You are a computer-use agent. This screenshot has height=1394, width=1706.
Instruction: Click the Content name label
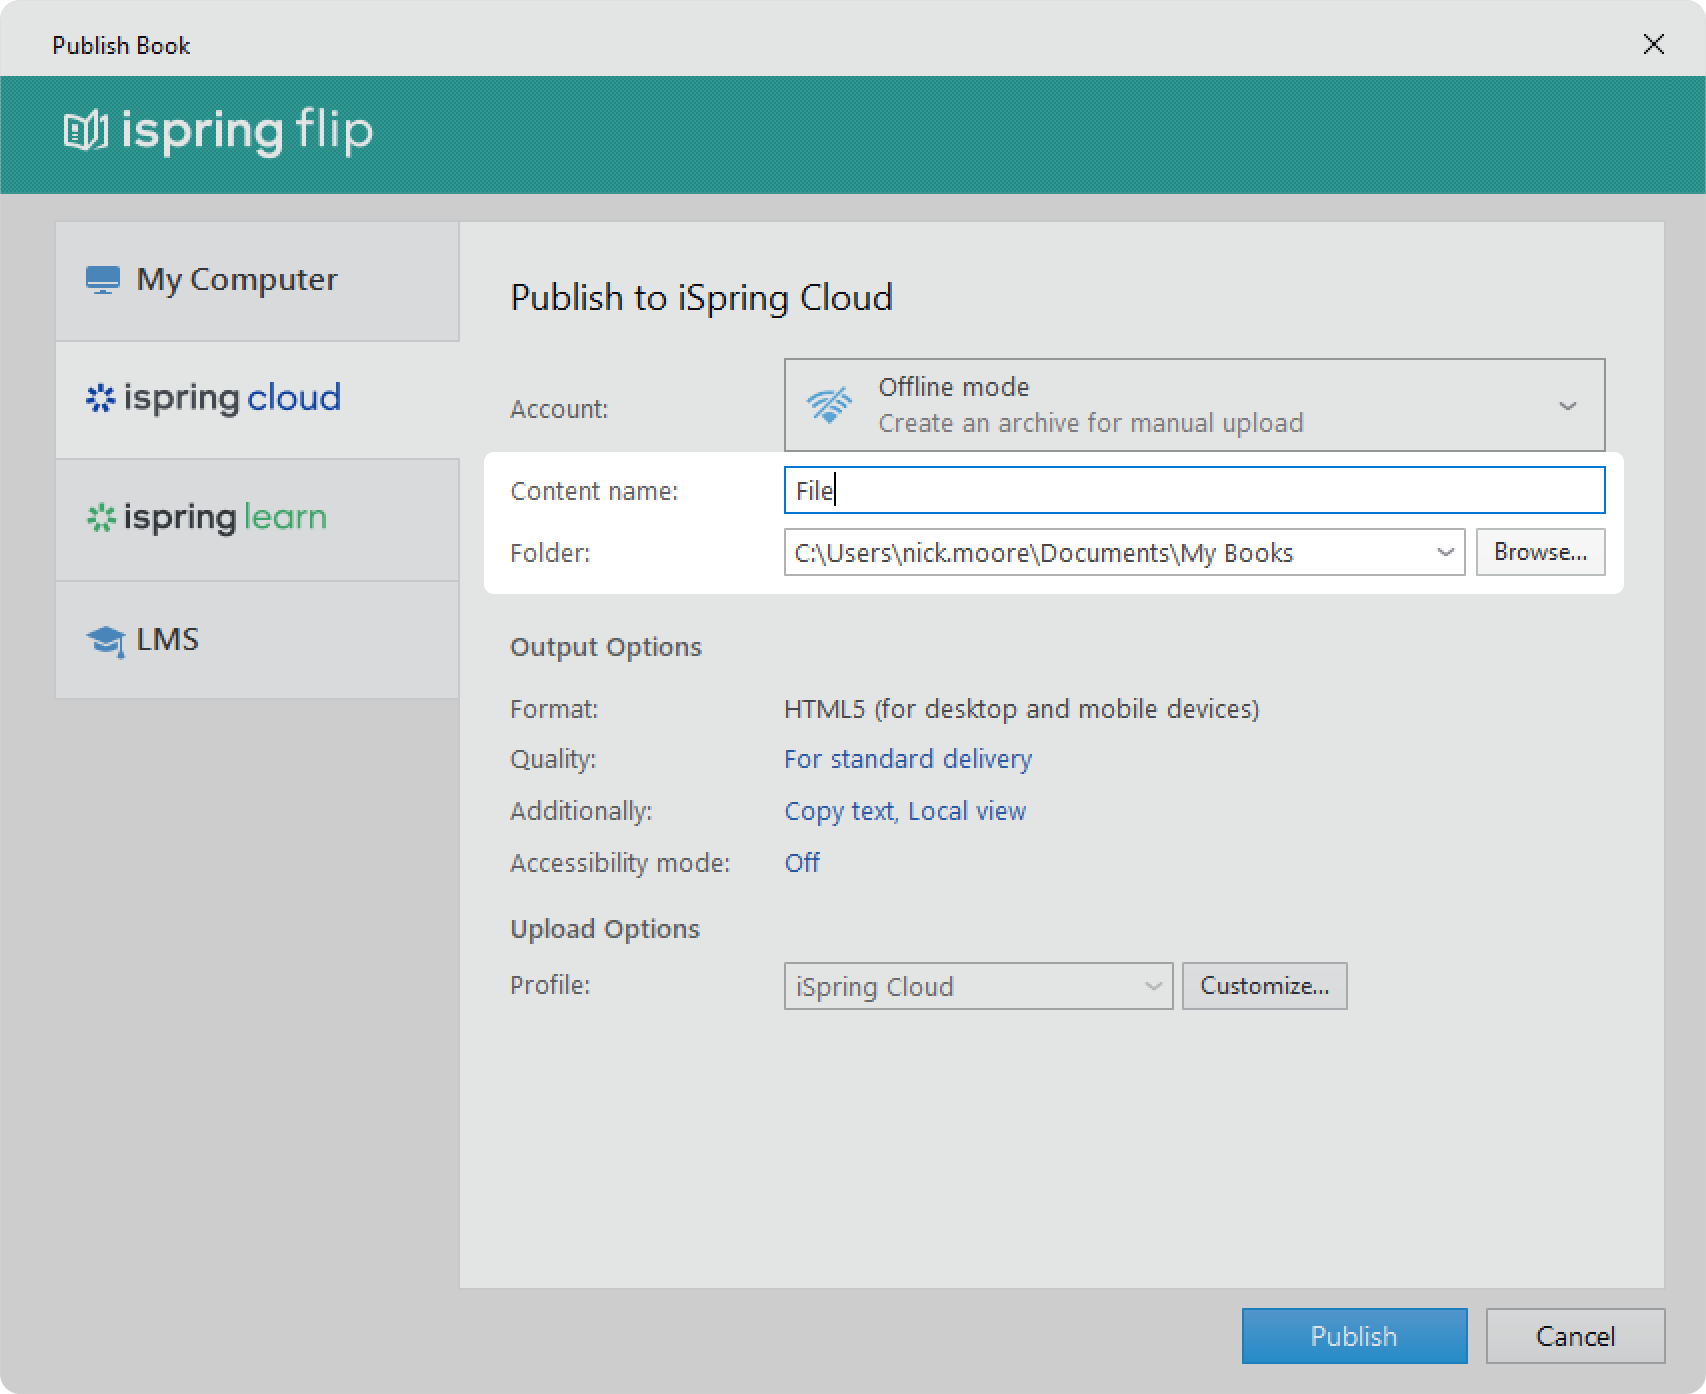(594, 491)
